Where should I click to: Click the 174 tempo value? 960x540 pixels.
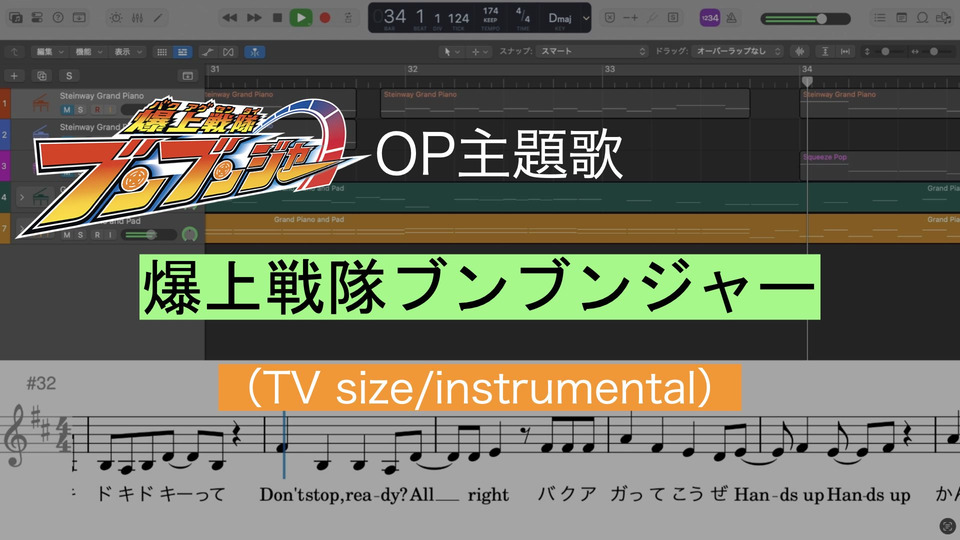click(x=490, y=11)
